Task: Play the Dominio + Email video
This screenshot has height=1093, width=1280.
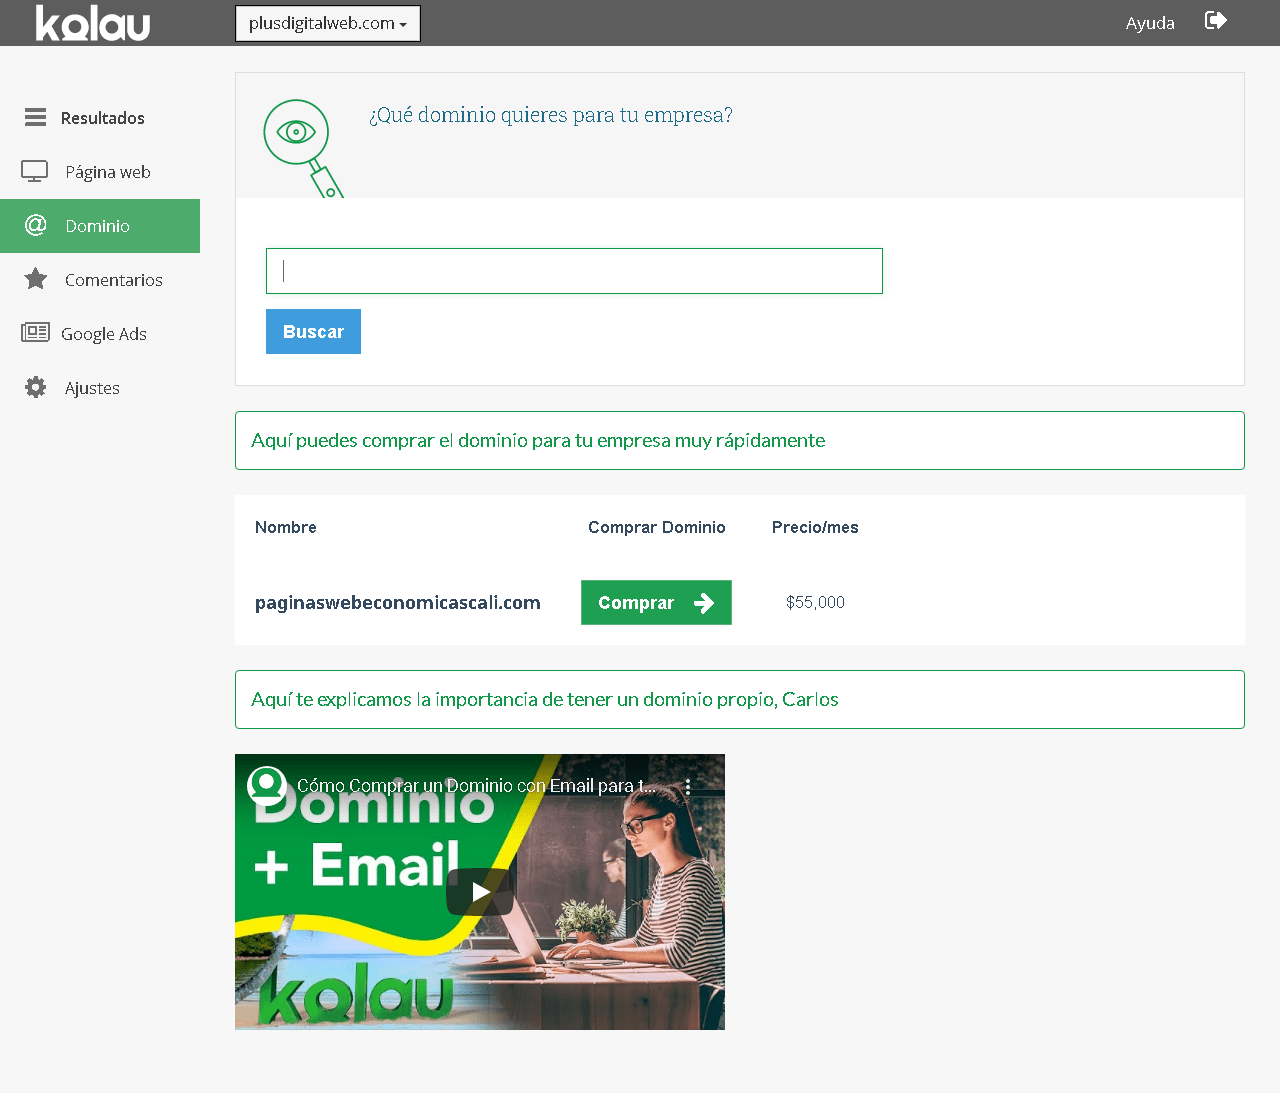Action: click(480, 891)
